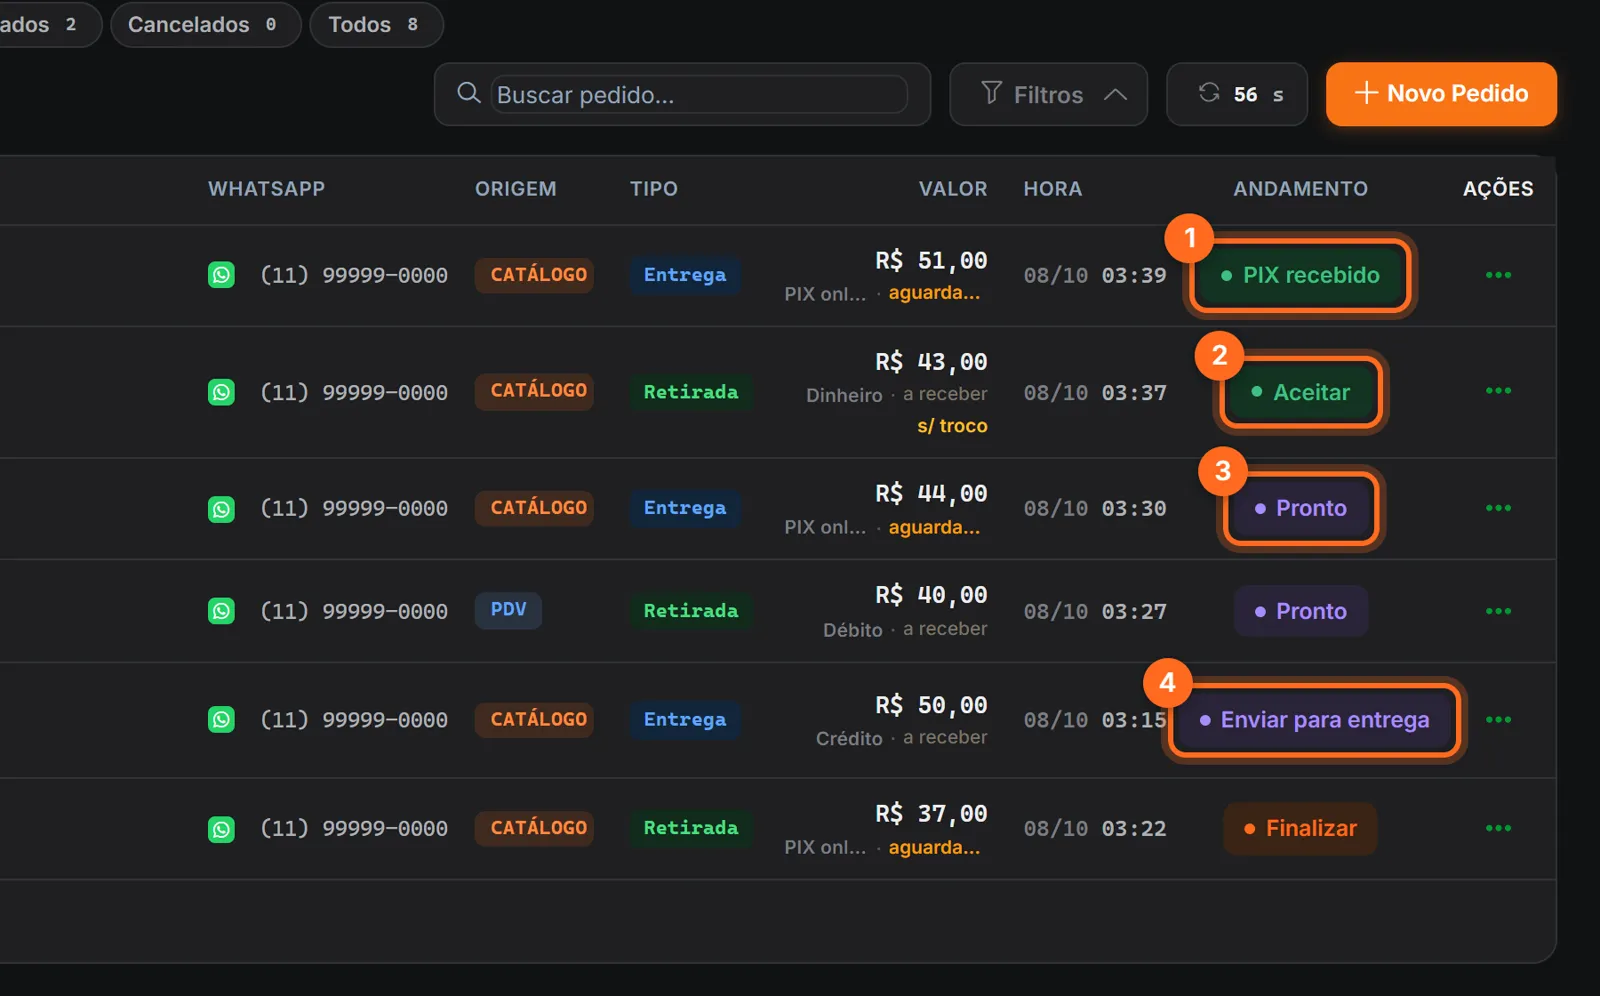Switch to the Todos tab
The image size is (1600, 996).
[376, 24]
